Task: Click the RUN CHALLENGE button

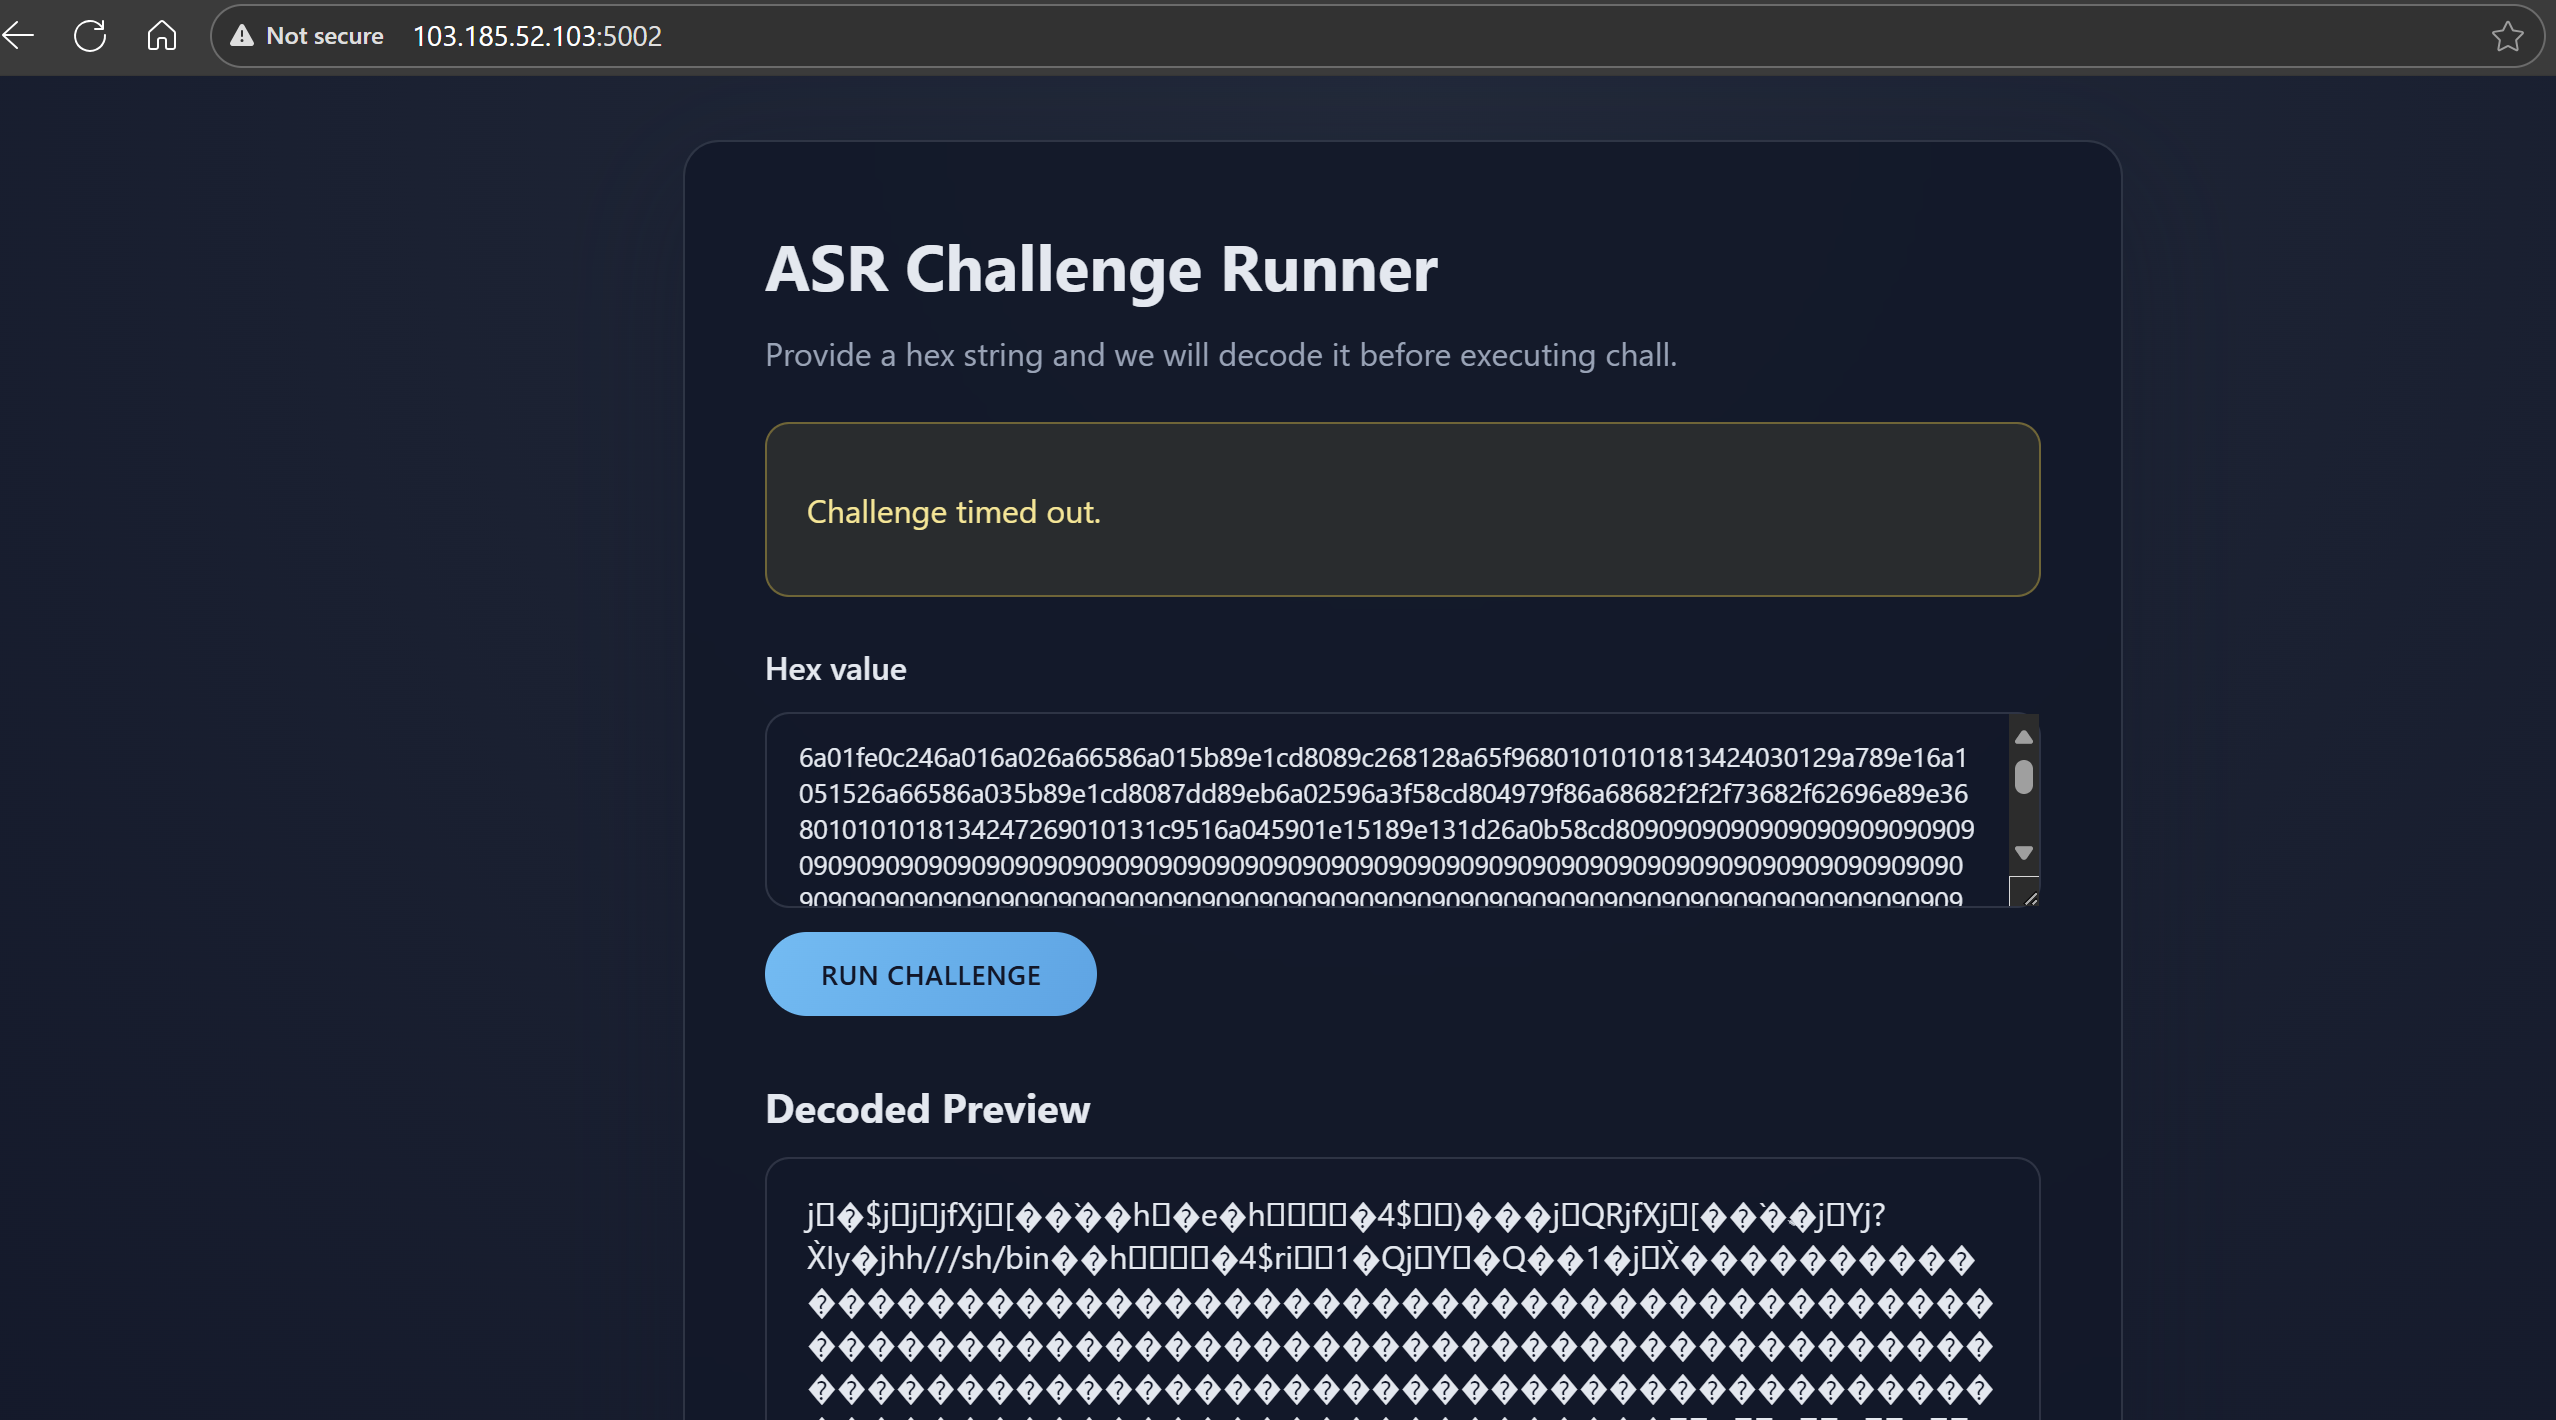Action: click(930, 974)
